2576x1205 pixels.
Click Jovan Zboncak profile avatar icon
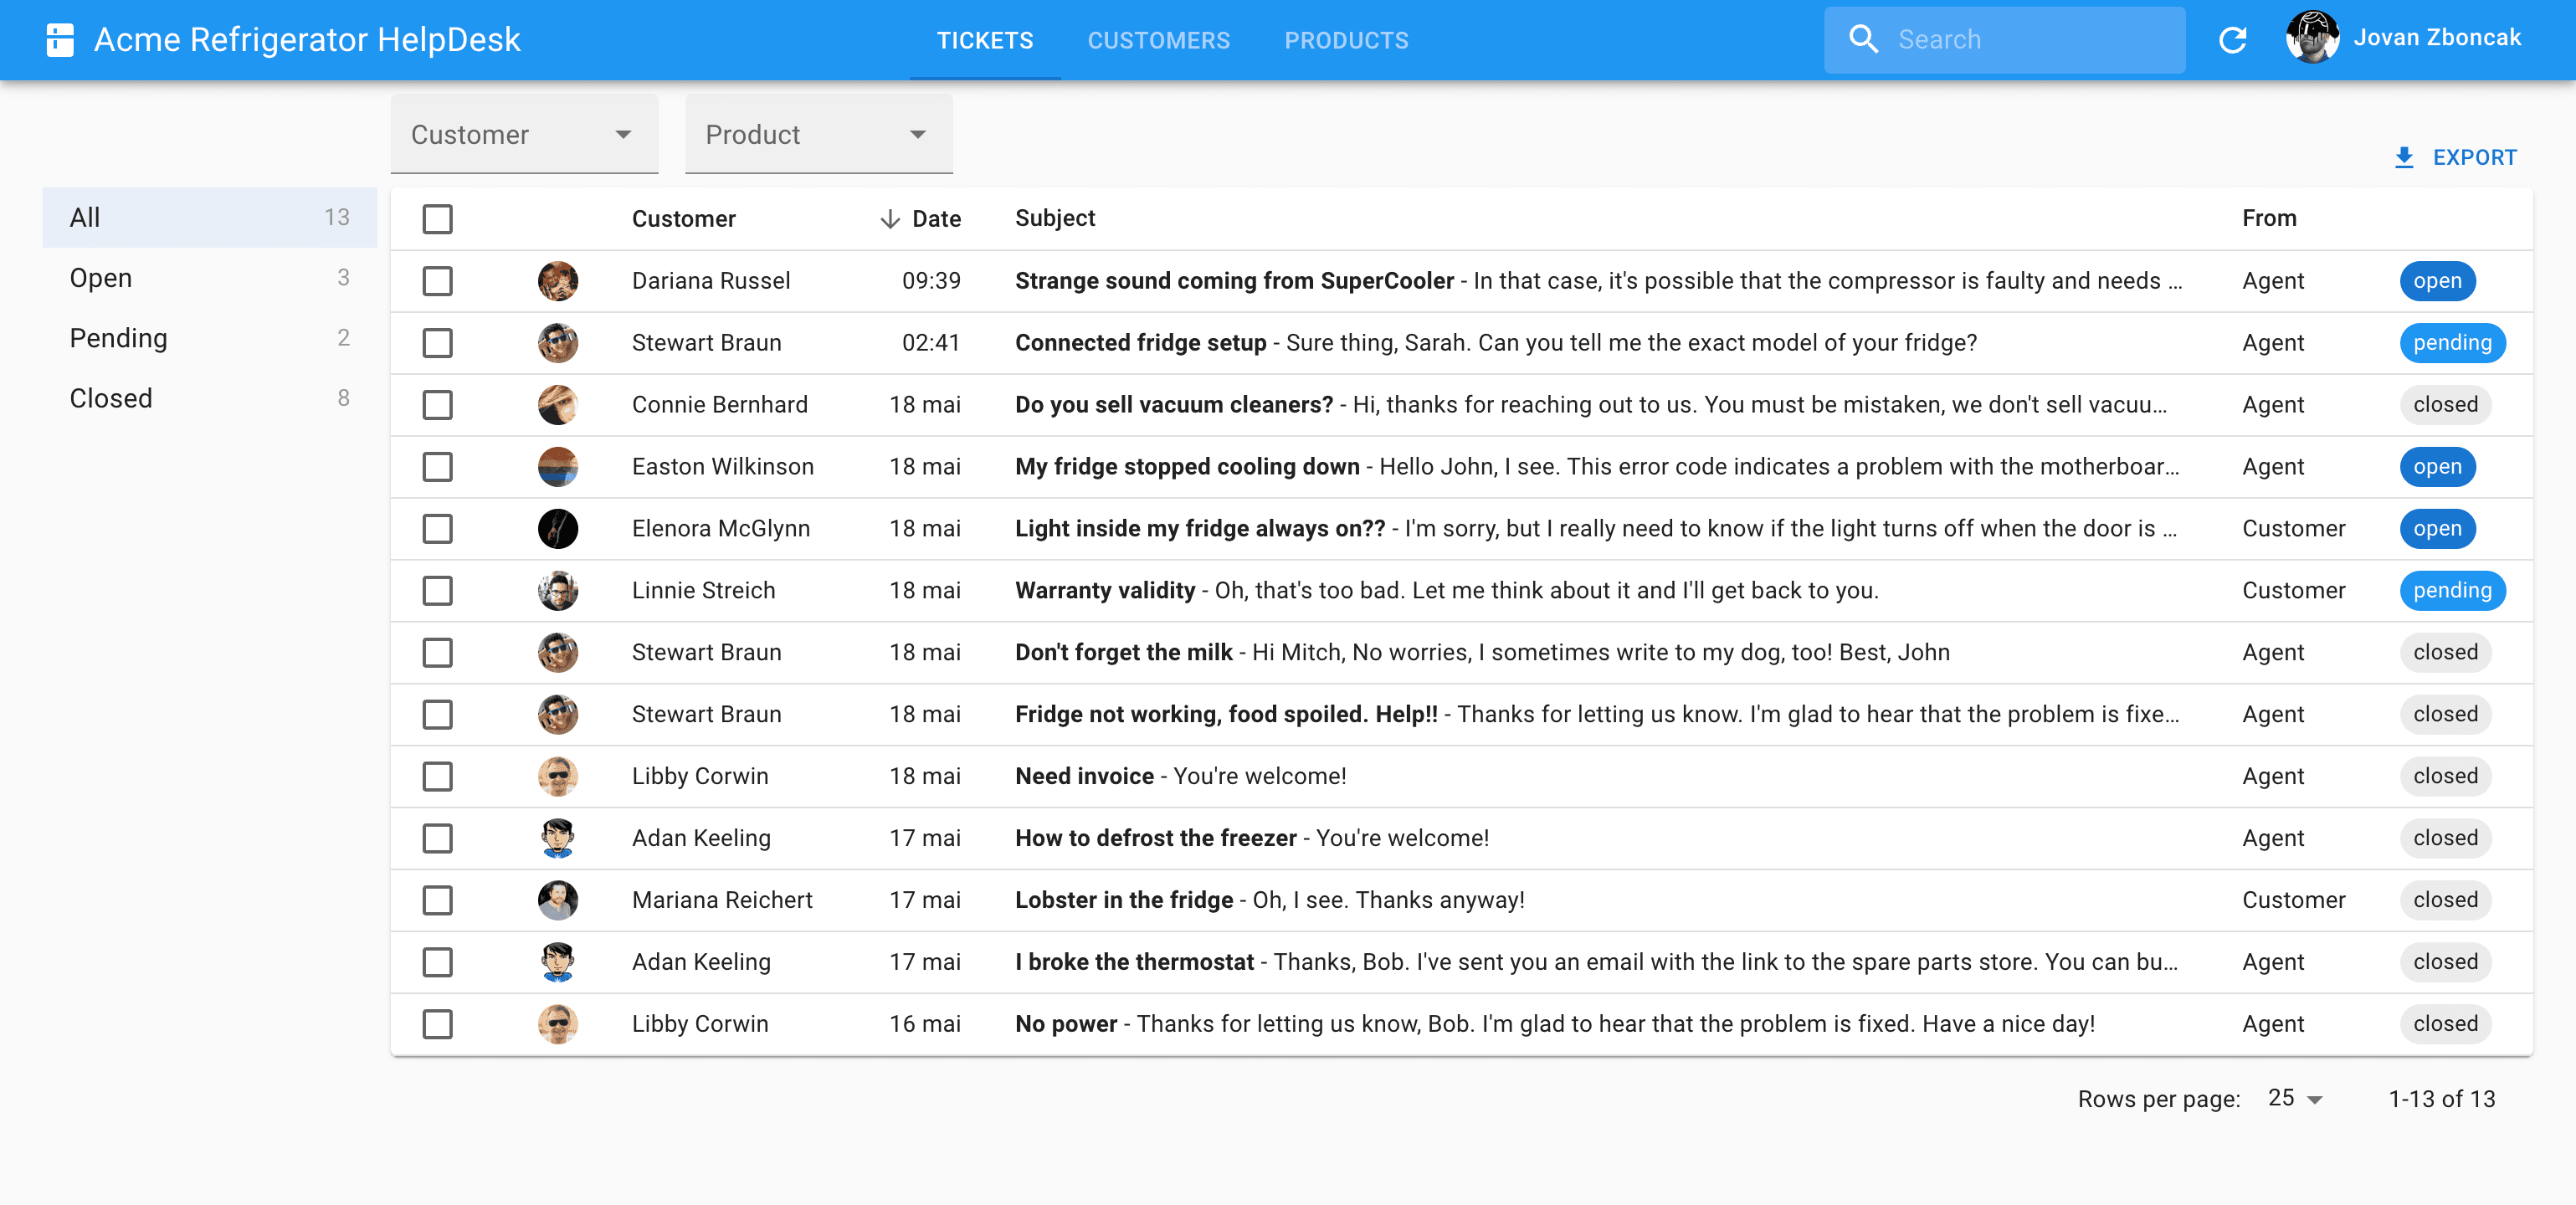2312,39
